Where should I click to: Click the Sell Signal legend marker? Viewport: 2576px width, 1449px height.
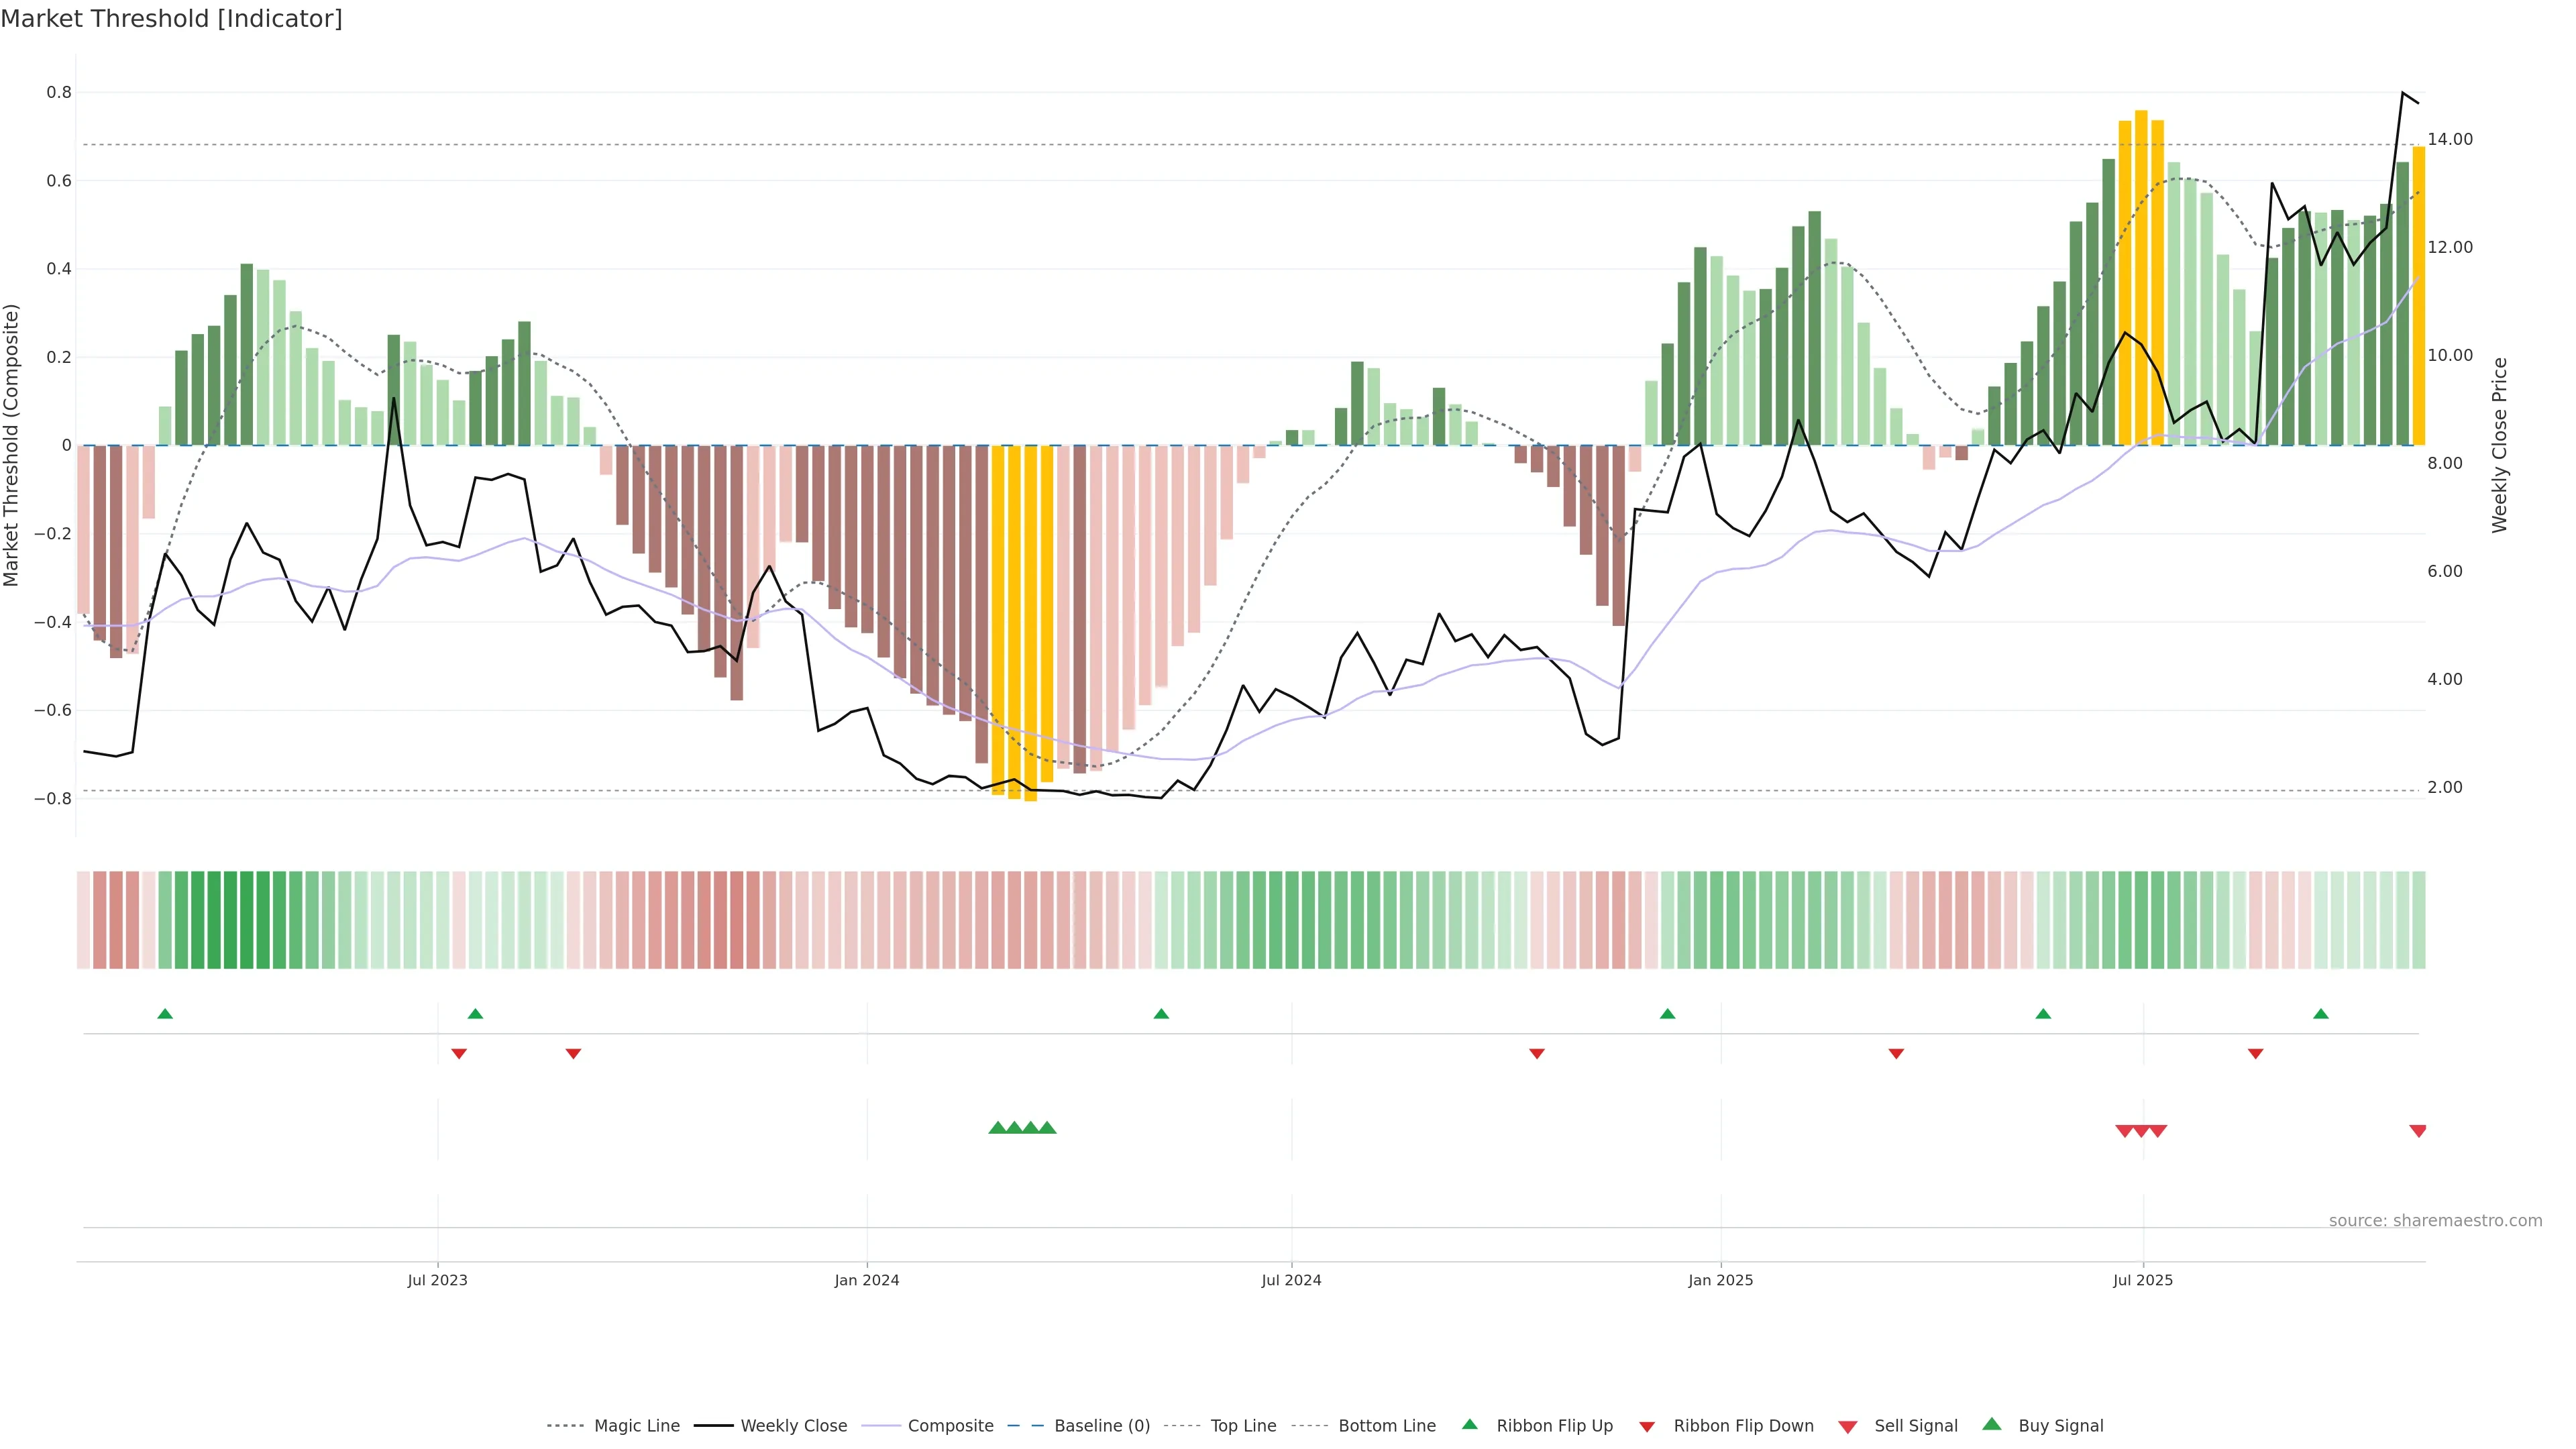(x=1848, y=1427)
